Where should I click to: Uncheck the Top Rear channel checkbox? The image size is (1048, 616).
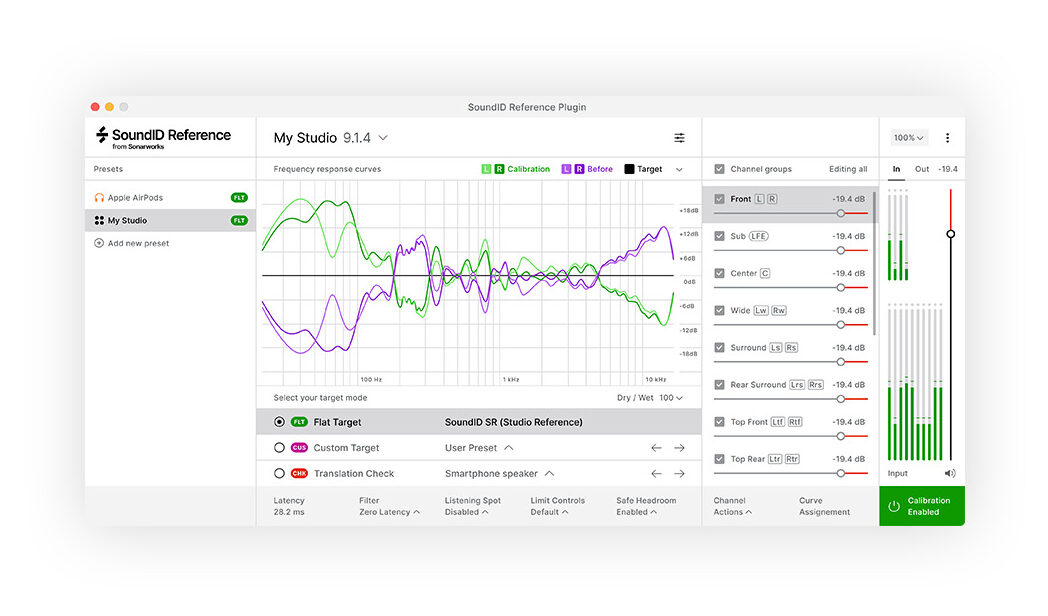tap(719, 459)
